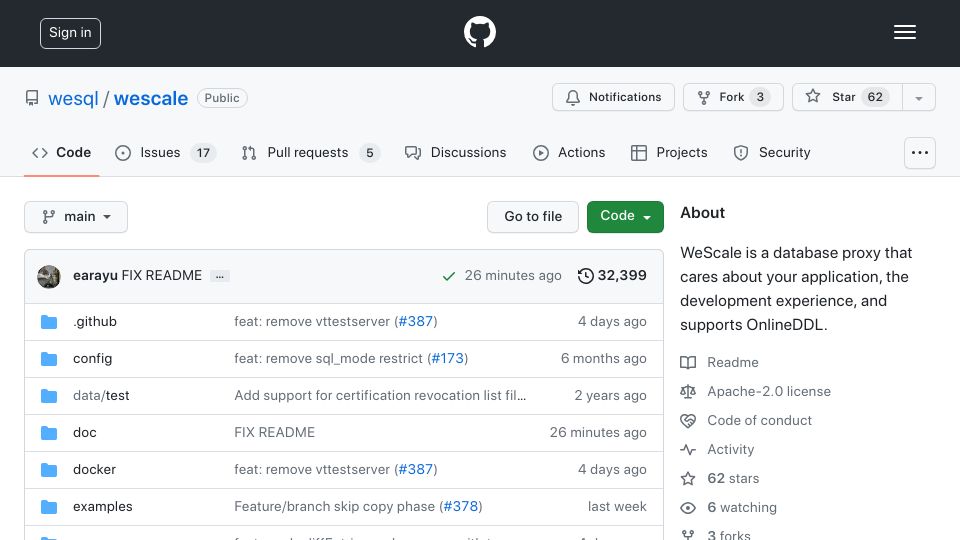The image size is (960, 540).
Task: Click the earayu avatar thumbnail
Action: pyautogui.click(x=49, y=277)
